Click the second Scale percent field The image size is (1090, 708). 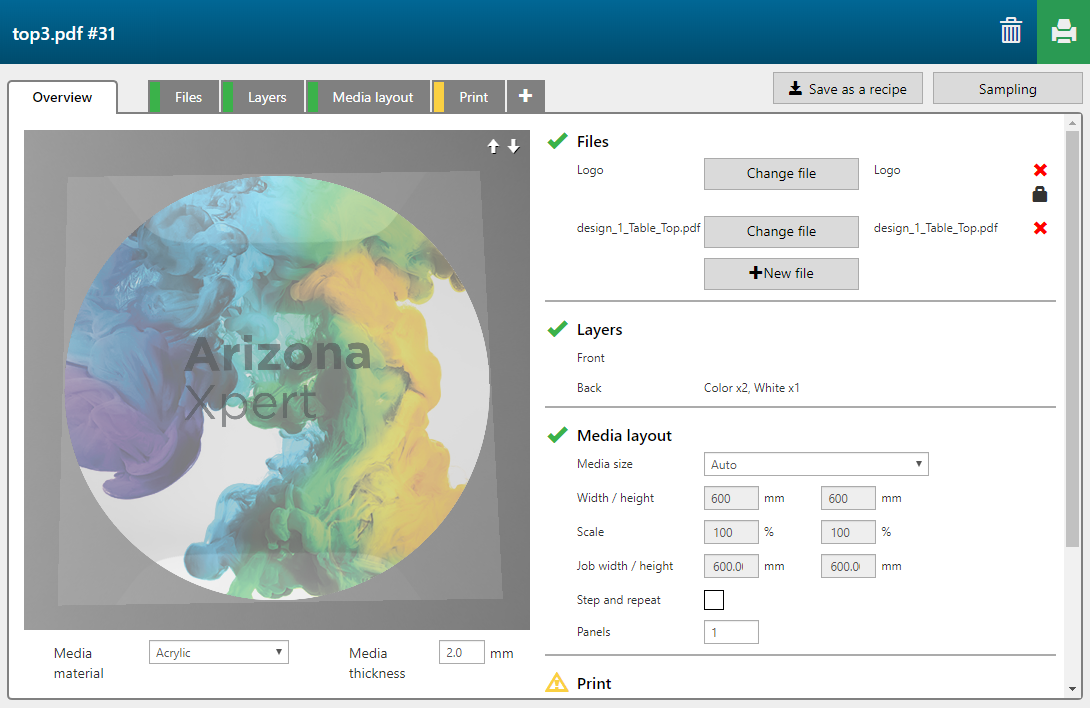pyautogui.click(x=848, y=532)
